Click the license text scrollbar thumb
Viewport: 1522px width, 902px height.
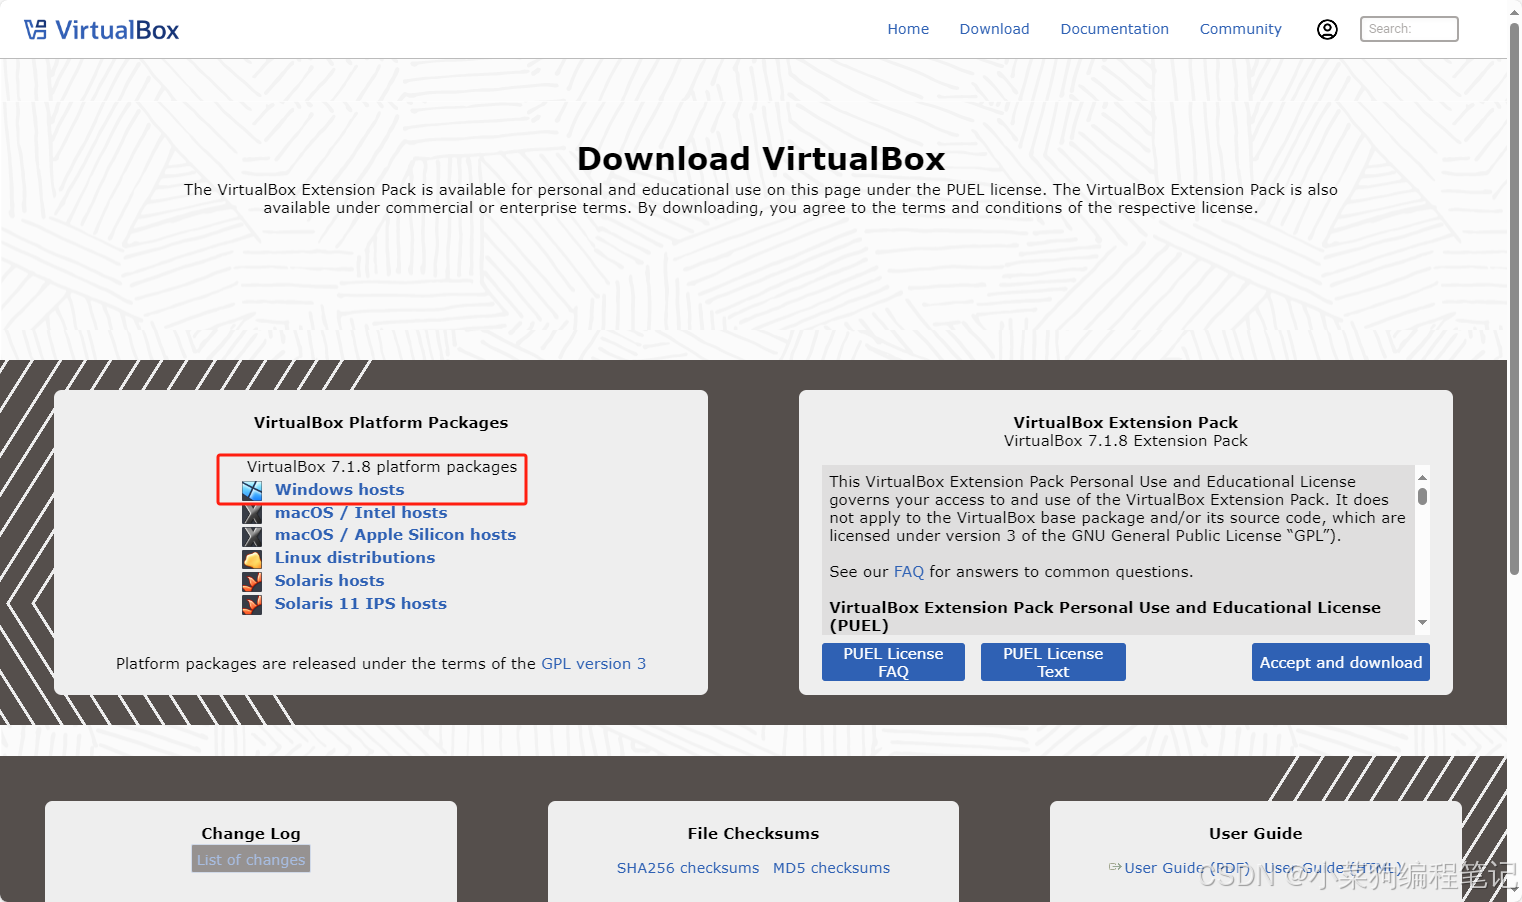point(1422,496)
